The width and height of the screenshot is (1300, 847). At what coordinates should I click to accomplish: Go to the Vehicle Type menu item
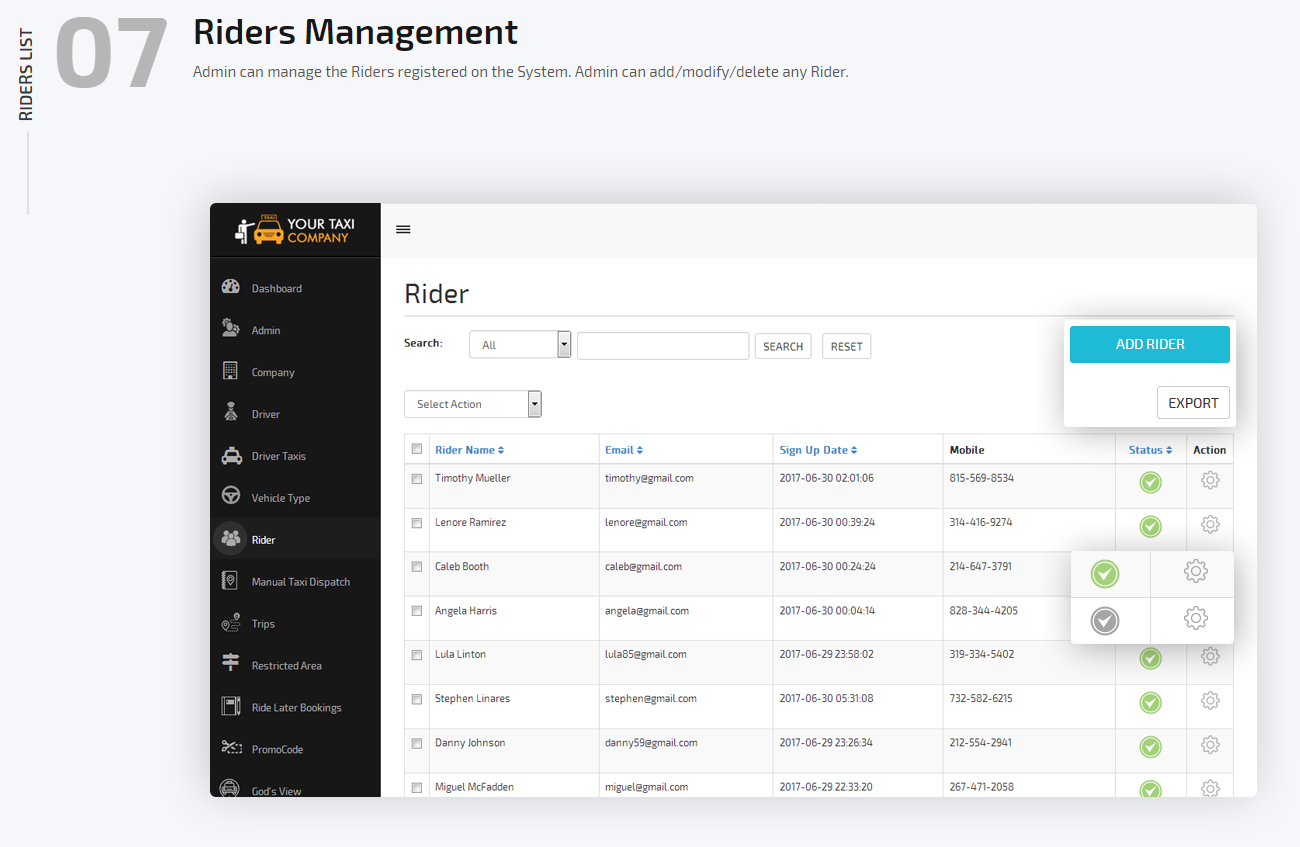point(281,497)
